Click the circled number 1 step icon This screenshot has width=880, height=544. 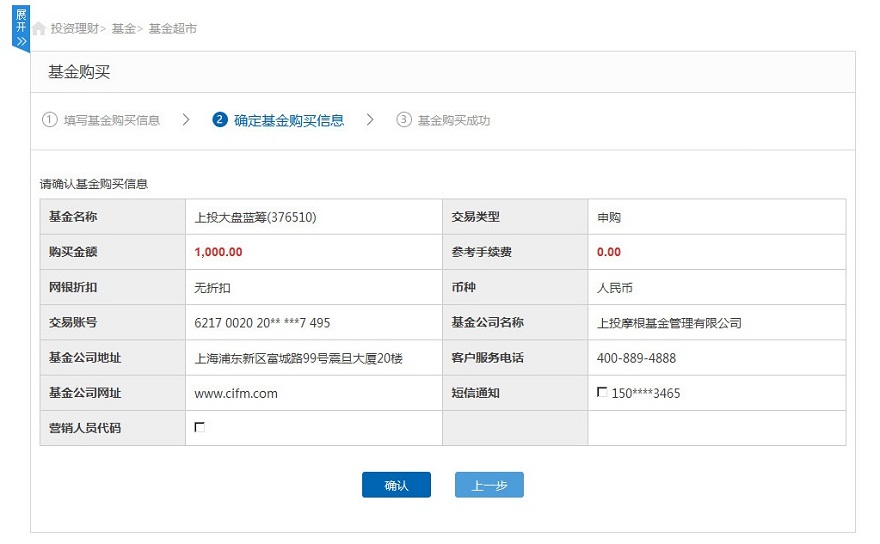pos(49,120)
